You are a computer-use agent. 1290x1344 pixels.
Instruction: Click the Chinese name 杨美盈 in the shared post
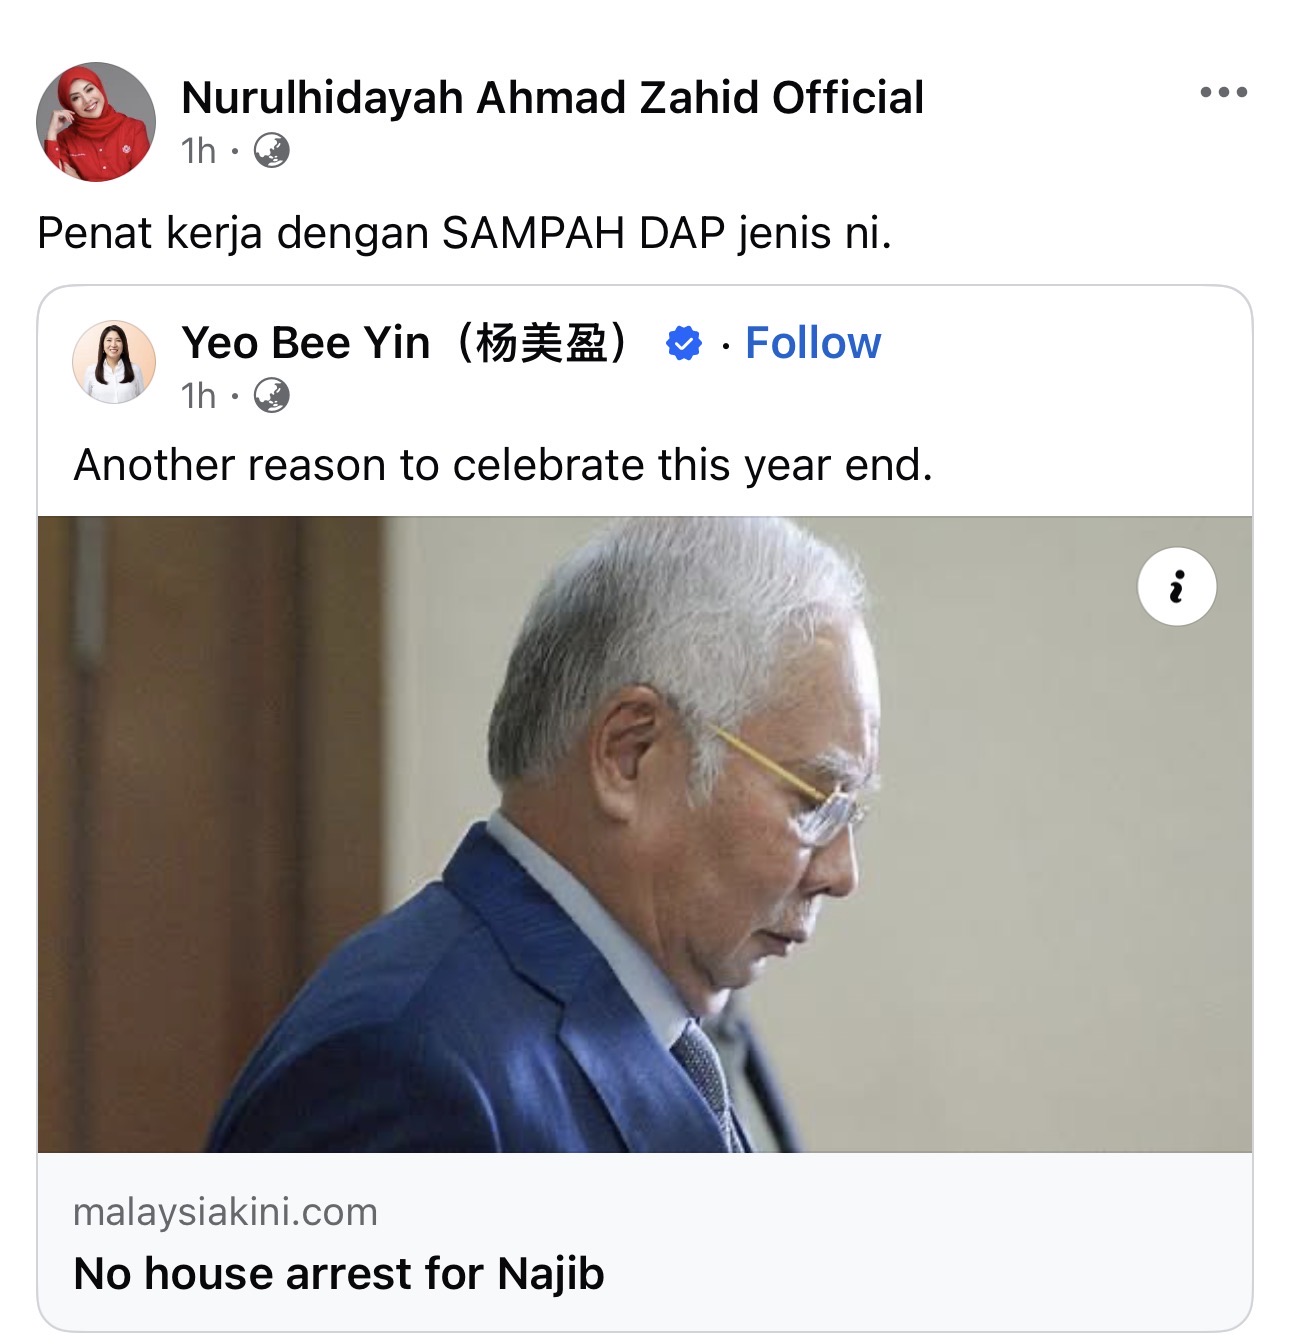click(x=542, y=343)
